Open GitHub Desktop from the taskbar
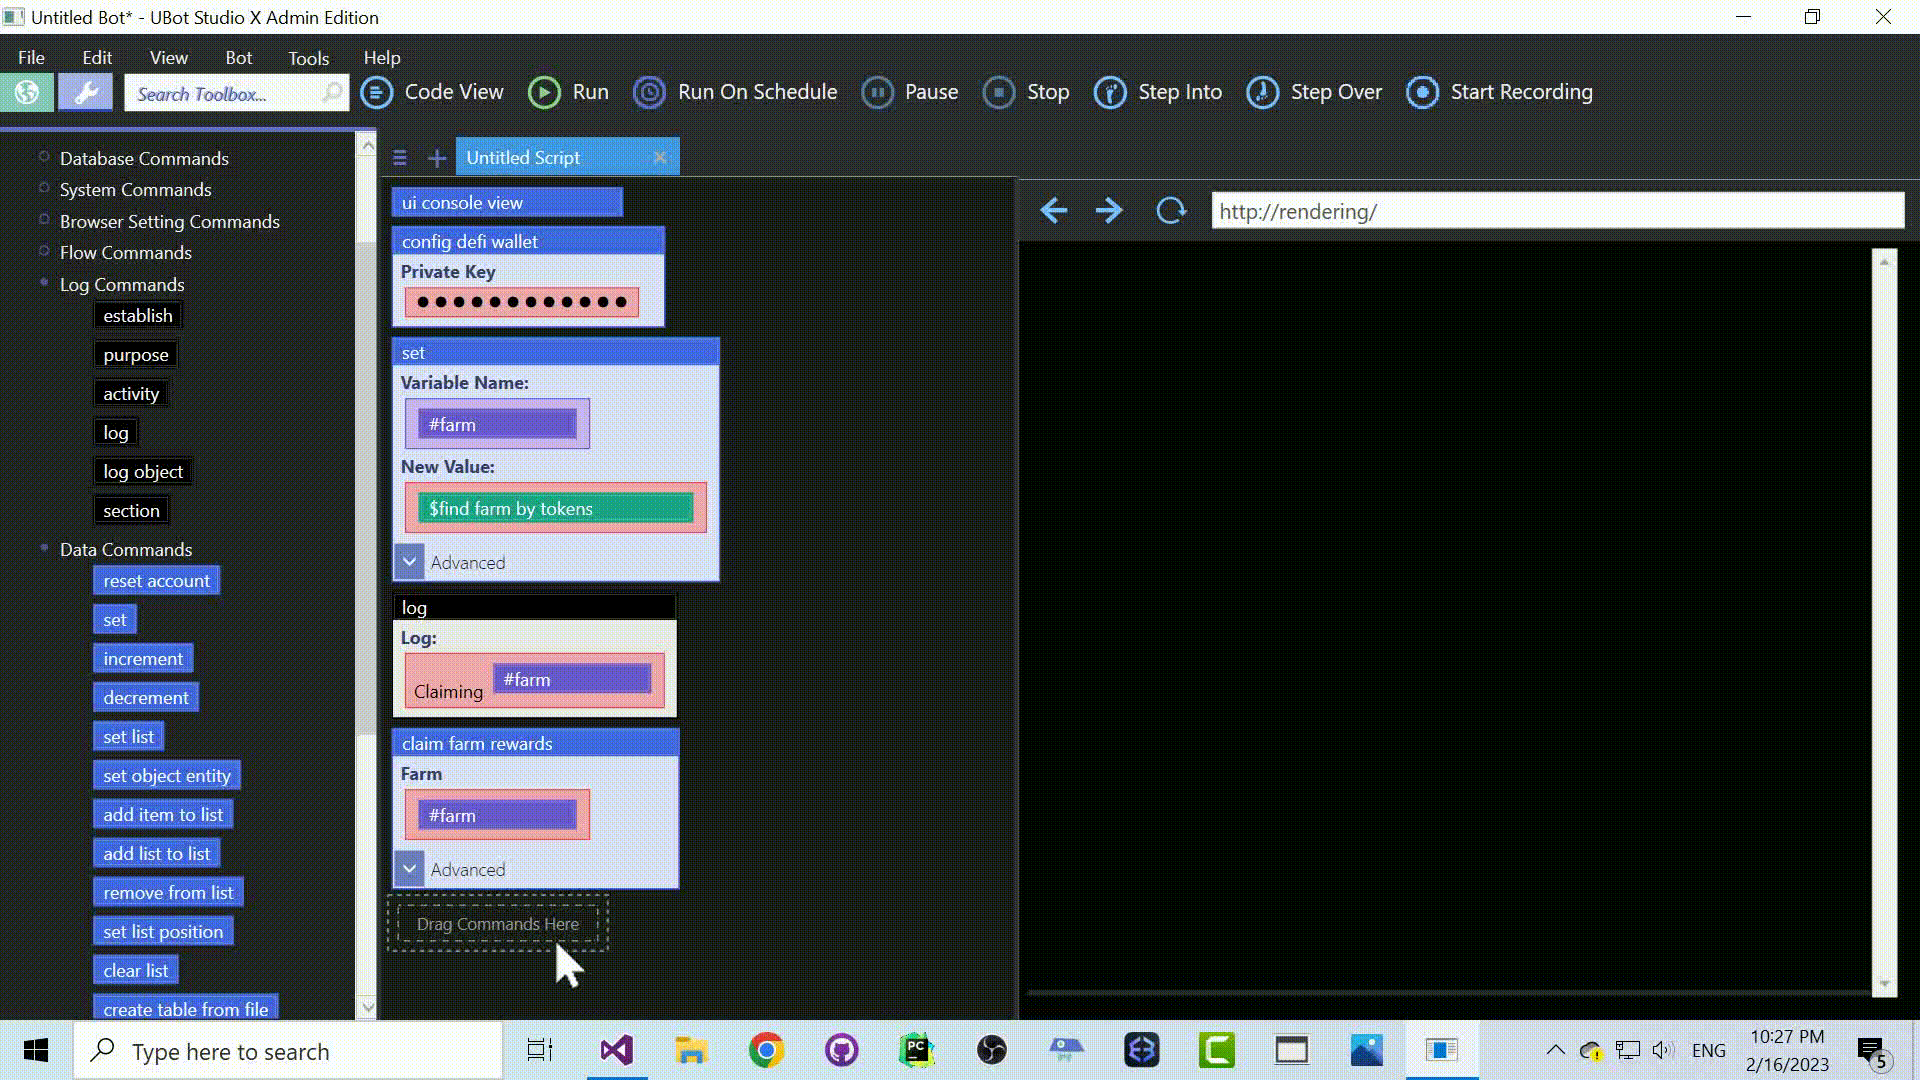Screen dimensions: 1920x1080 coord(841,1050)
